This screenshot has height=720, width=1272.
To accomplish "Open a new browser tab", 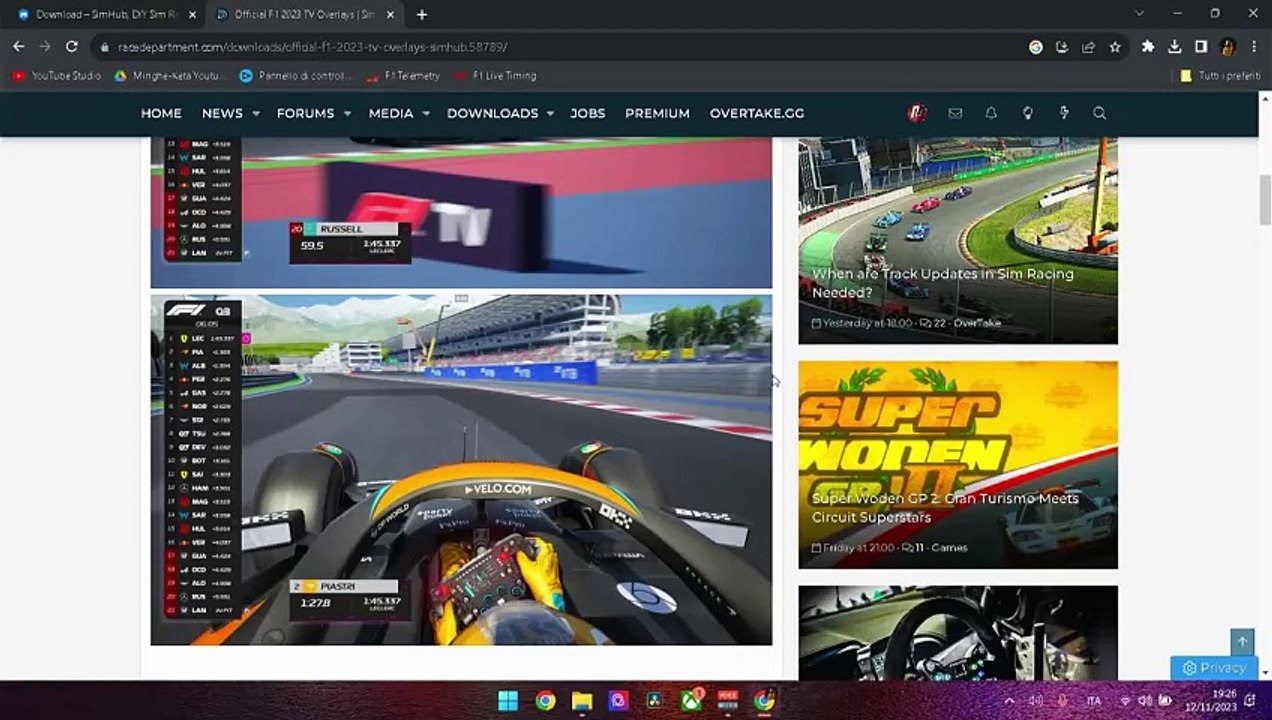I will [422, 15].
